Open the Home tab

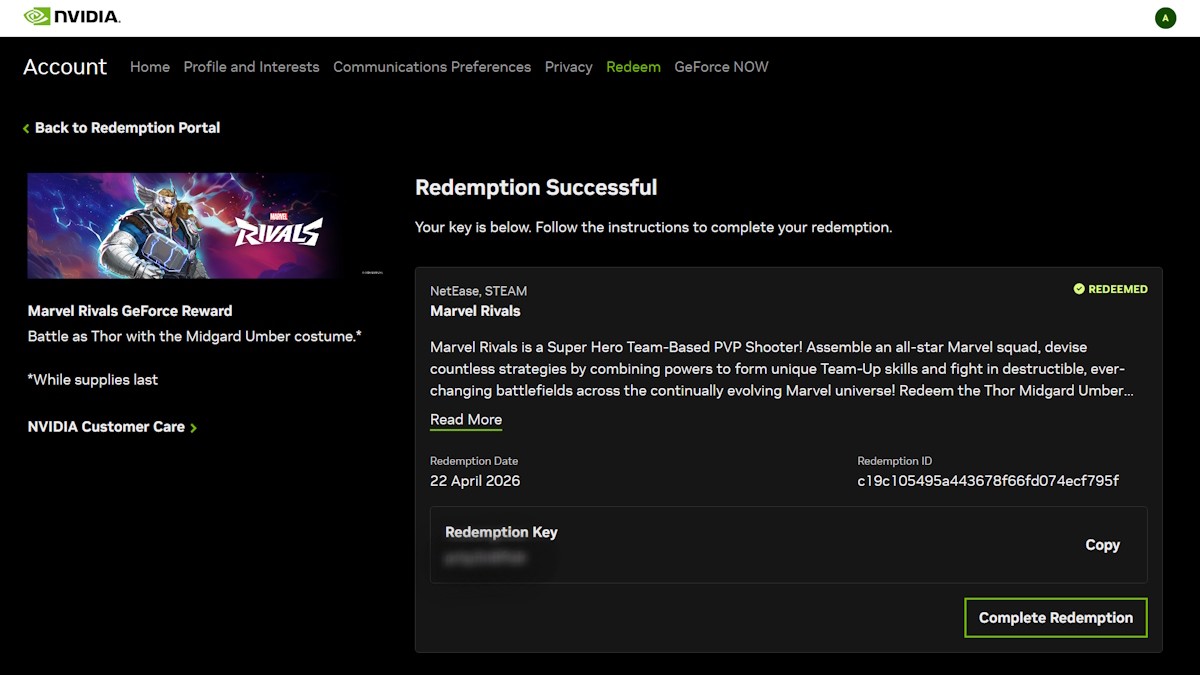coord(150,67)
